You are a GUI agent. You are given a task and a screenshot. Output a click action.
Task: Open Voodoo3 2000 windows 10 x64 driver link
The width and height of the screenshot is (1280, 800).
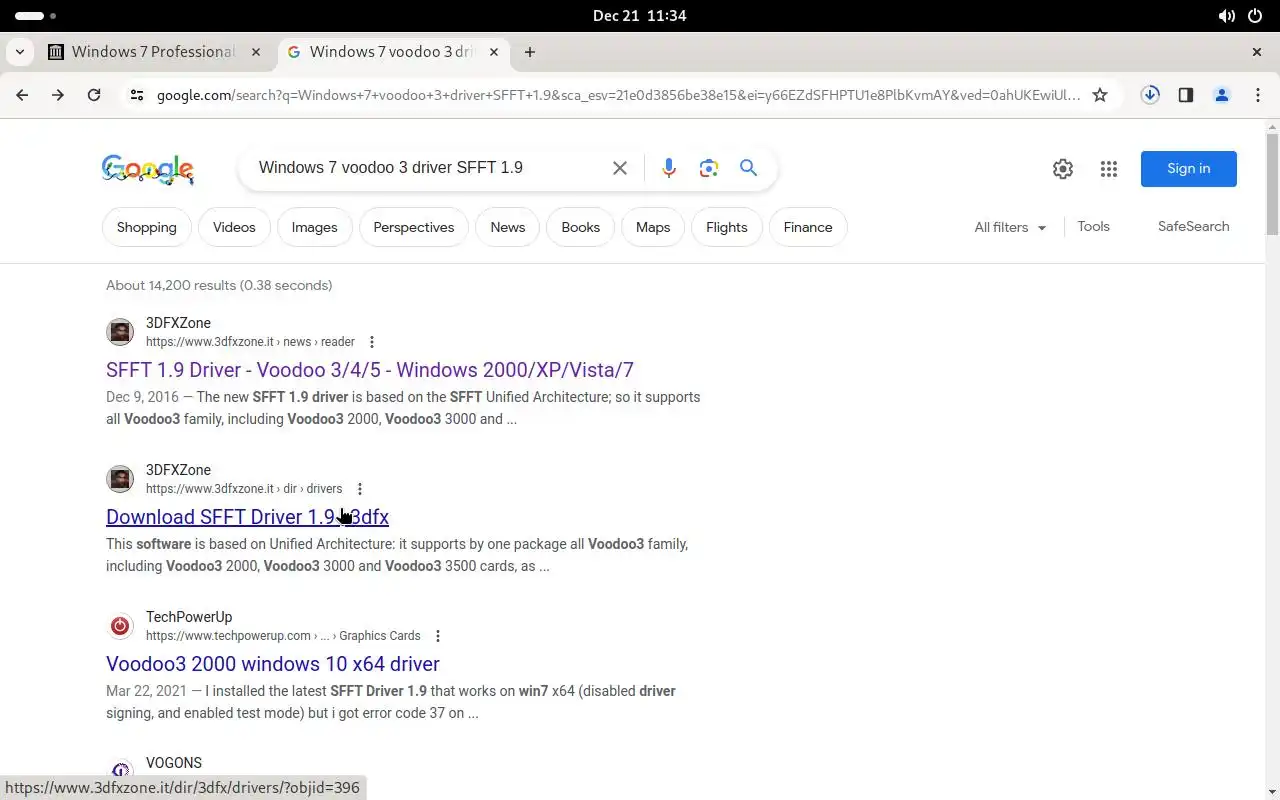coord(273,664)
